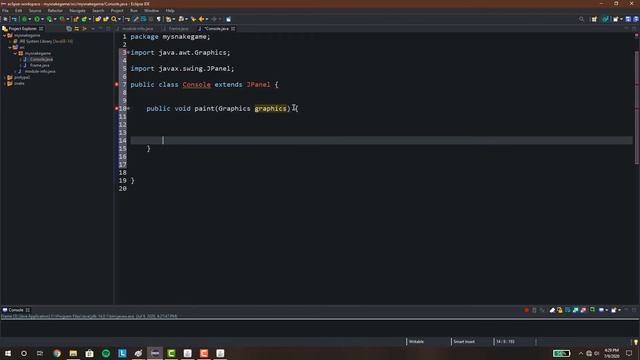Open the Navigate menu

tap(77, 11)
